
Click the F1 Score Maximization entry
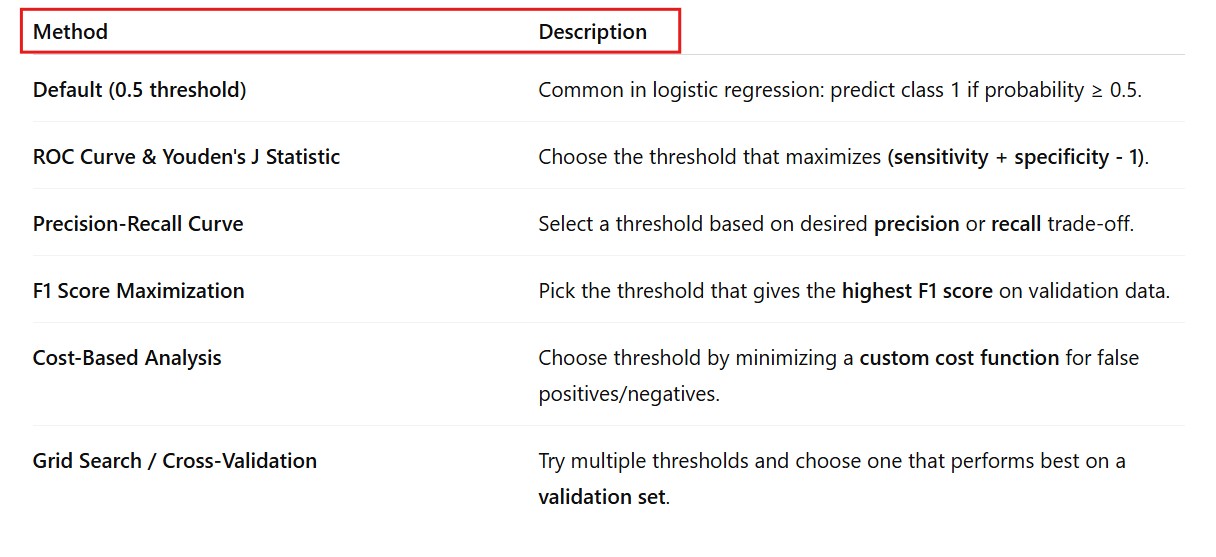point(138,291)
